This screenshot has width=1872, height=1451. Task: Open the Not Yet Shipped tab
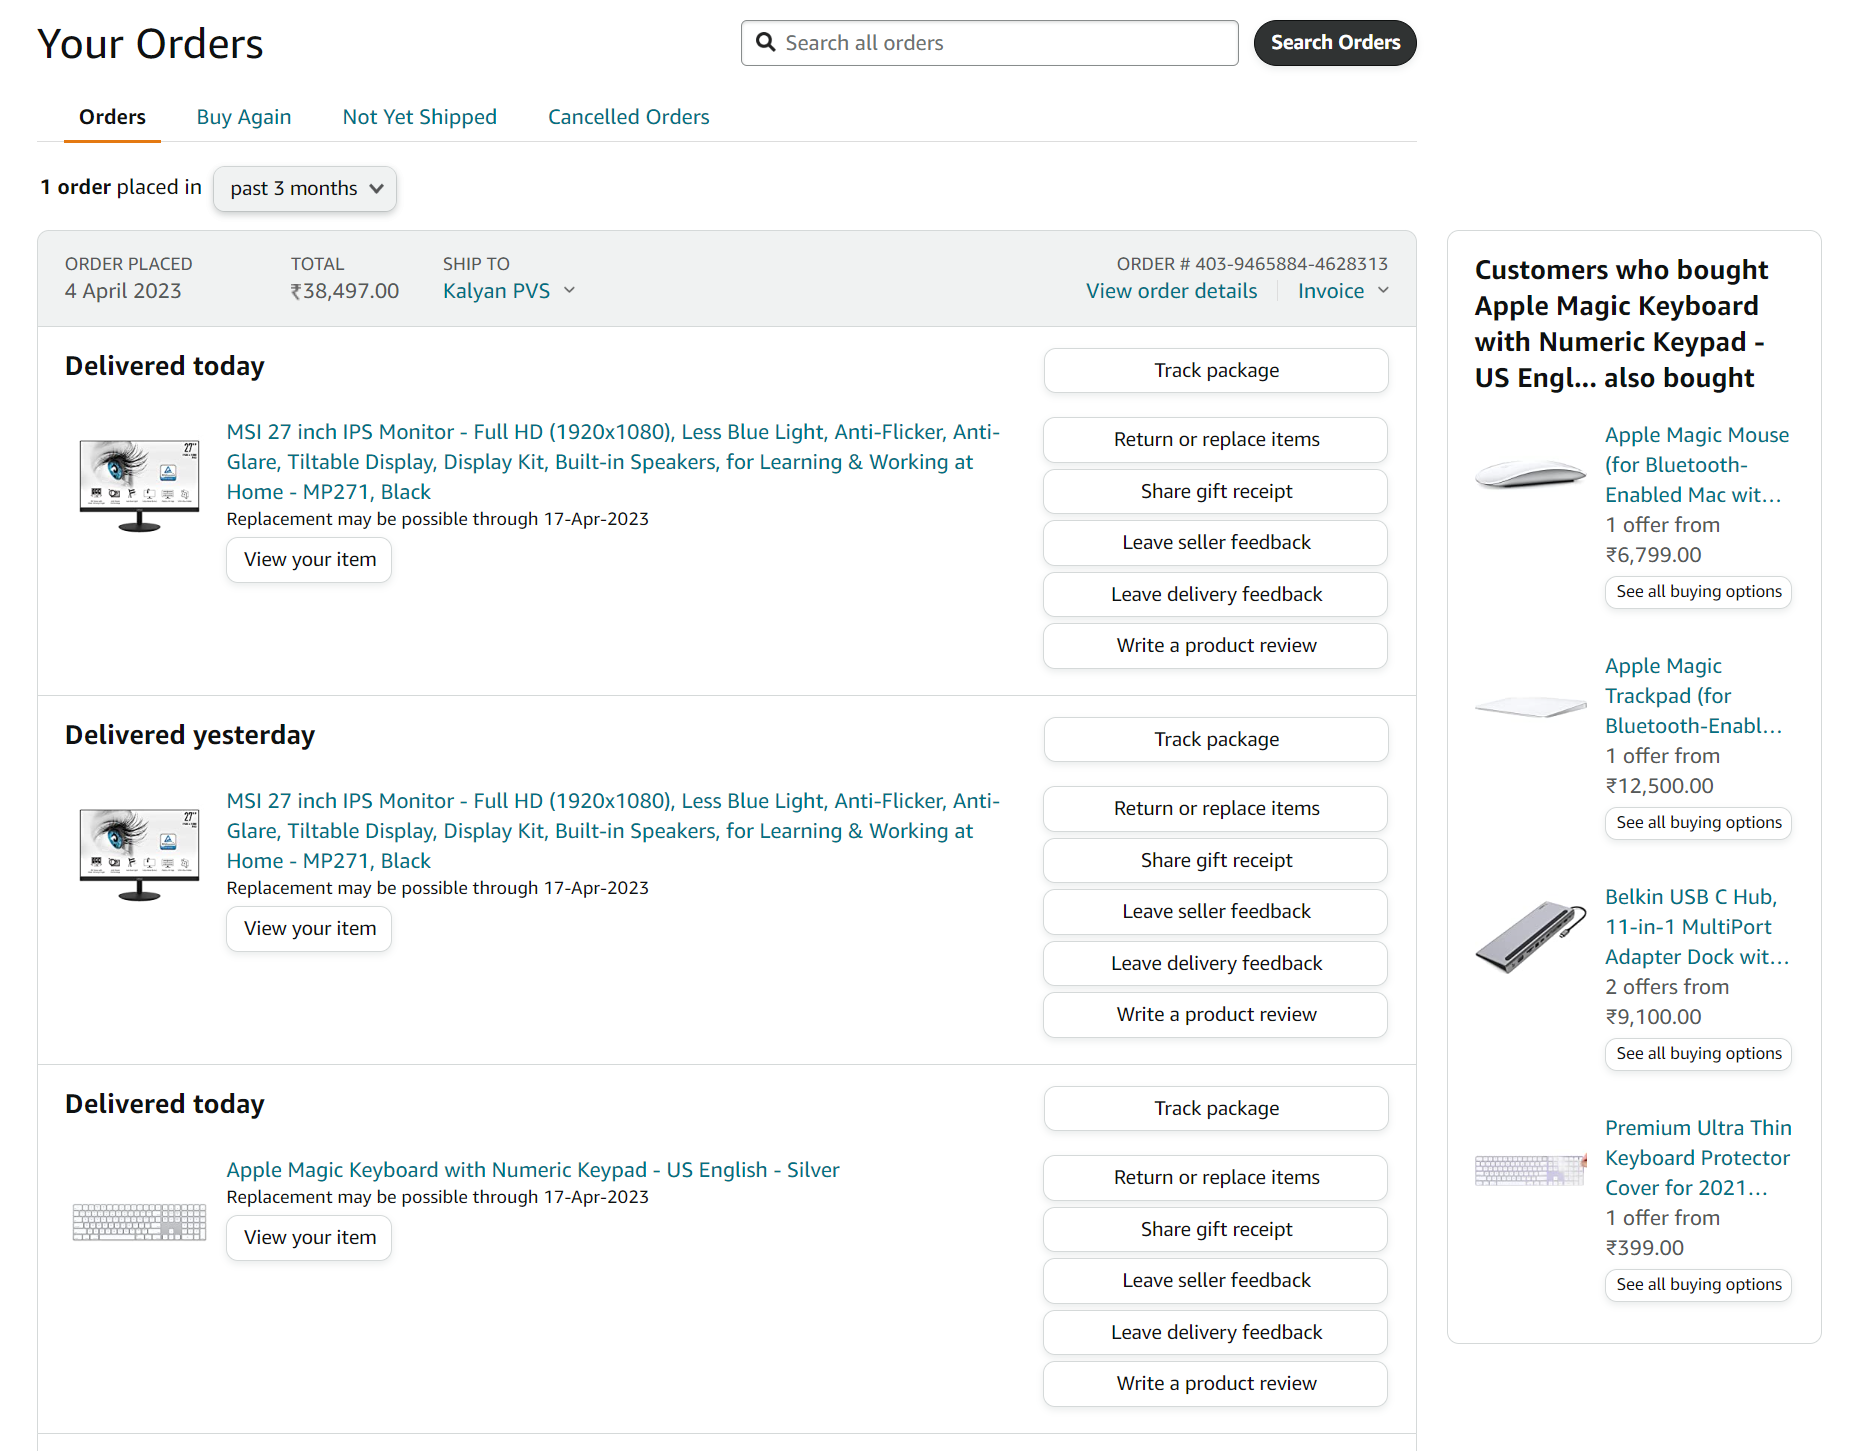pos(419,117)
